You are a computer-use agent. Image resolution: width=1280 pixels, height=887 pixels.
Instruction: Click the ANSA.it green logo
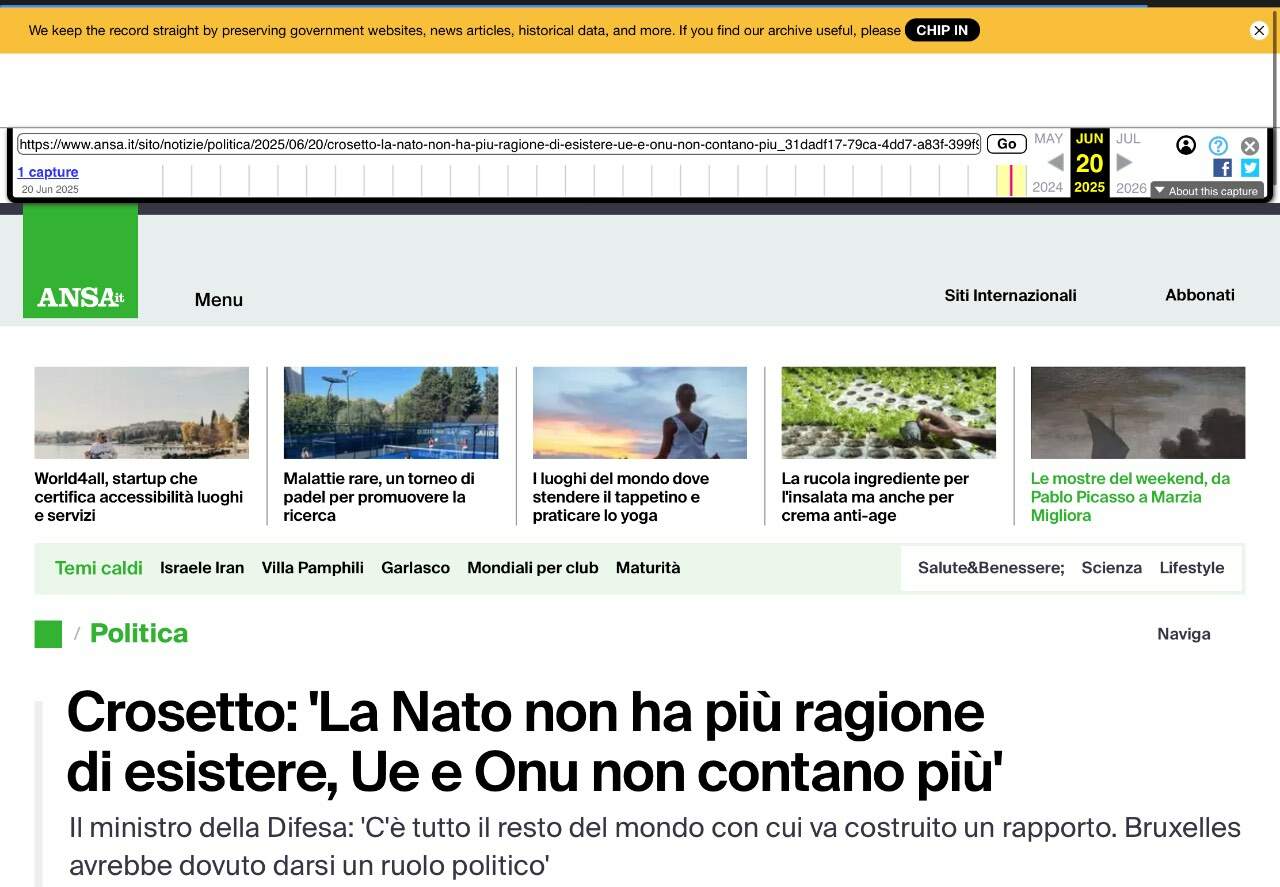click(x=80, y=261)
